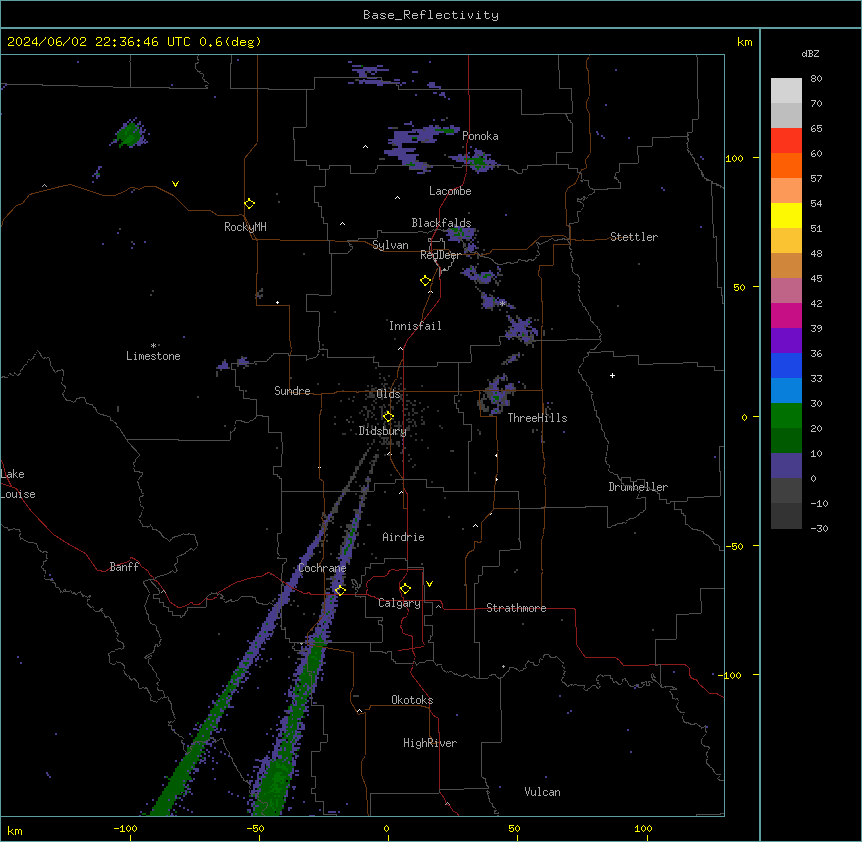Select the pink swatch in dBZ legend

[x=786, y=290]
